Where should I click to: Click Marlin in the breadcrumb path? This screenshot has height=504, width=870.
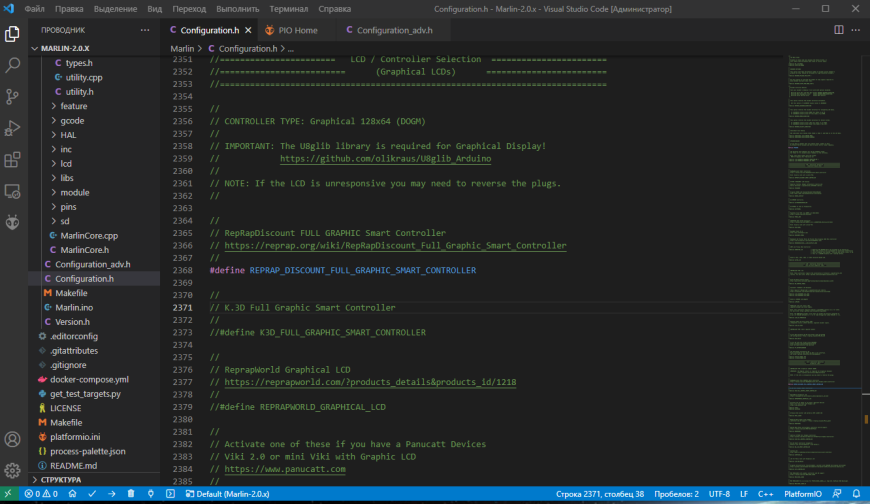click(182, 48)
